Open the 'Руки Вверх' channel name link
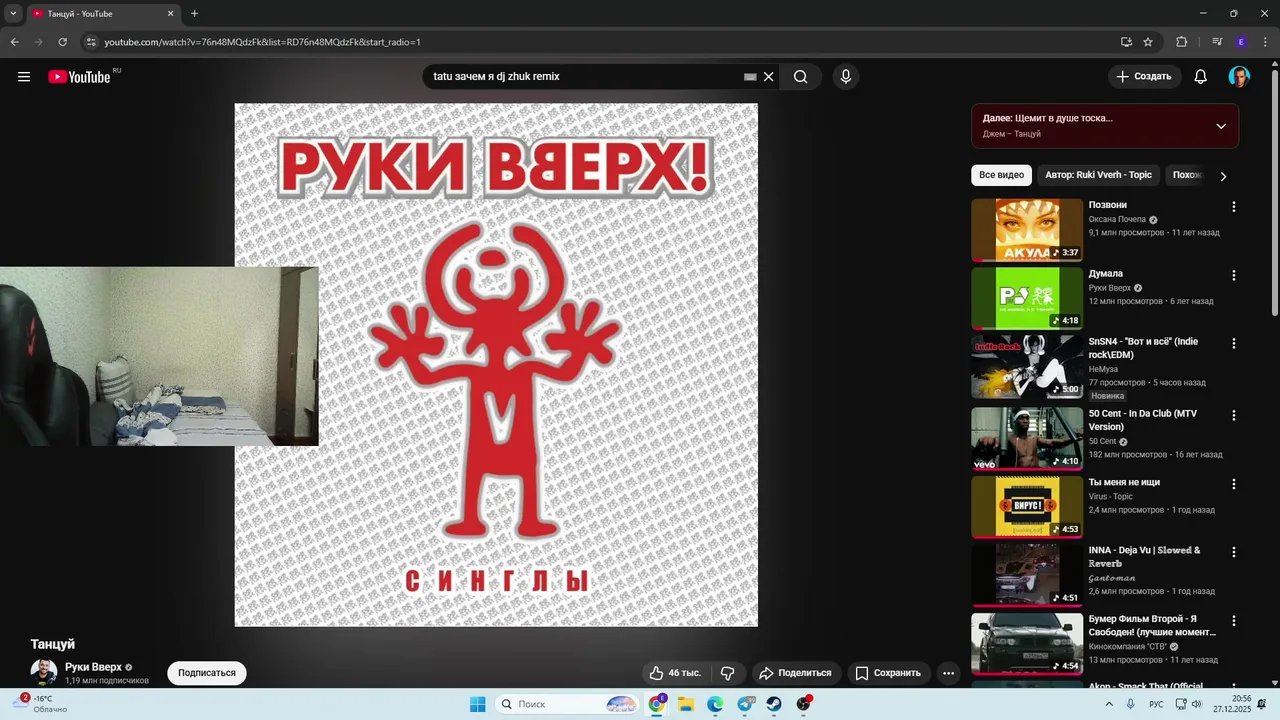1280x720 pixels. pos(93,667)
